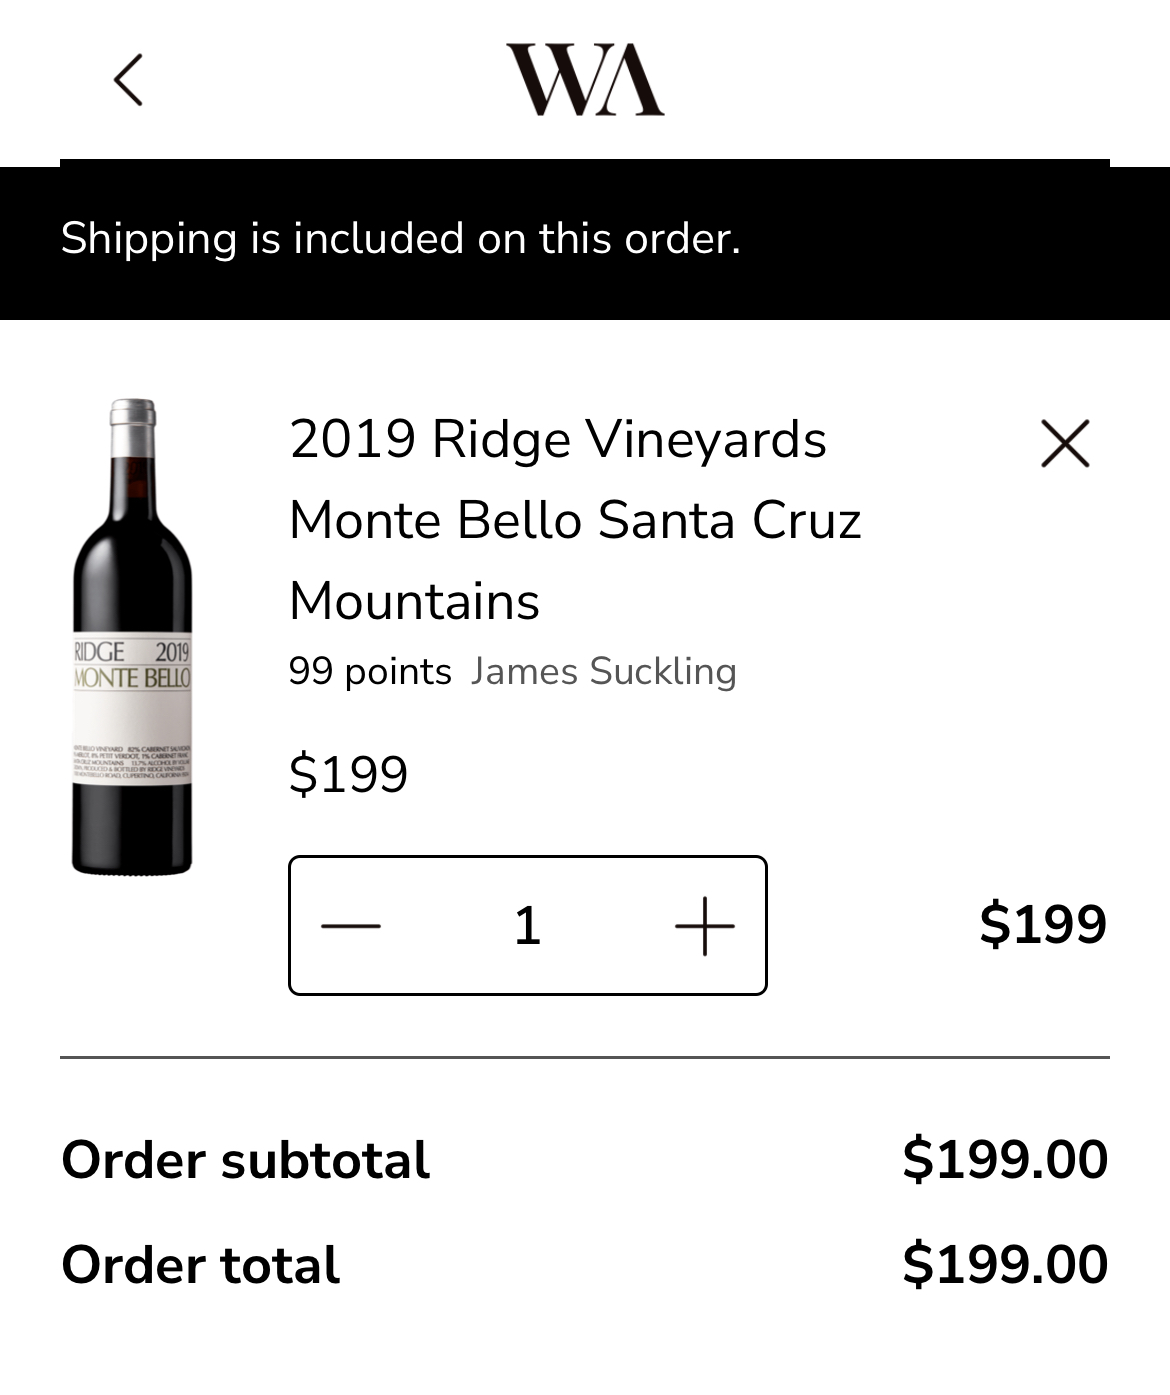The image size is (1170, 1395).
Task: Click the quantity value 1 field
Action: tap(527, 926)
